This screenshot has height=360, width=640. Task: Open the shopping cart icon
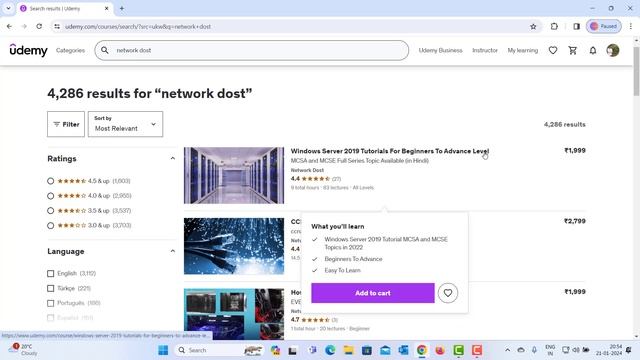click(573, 50)
